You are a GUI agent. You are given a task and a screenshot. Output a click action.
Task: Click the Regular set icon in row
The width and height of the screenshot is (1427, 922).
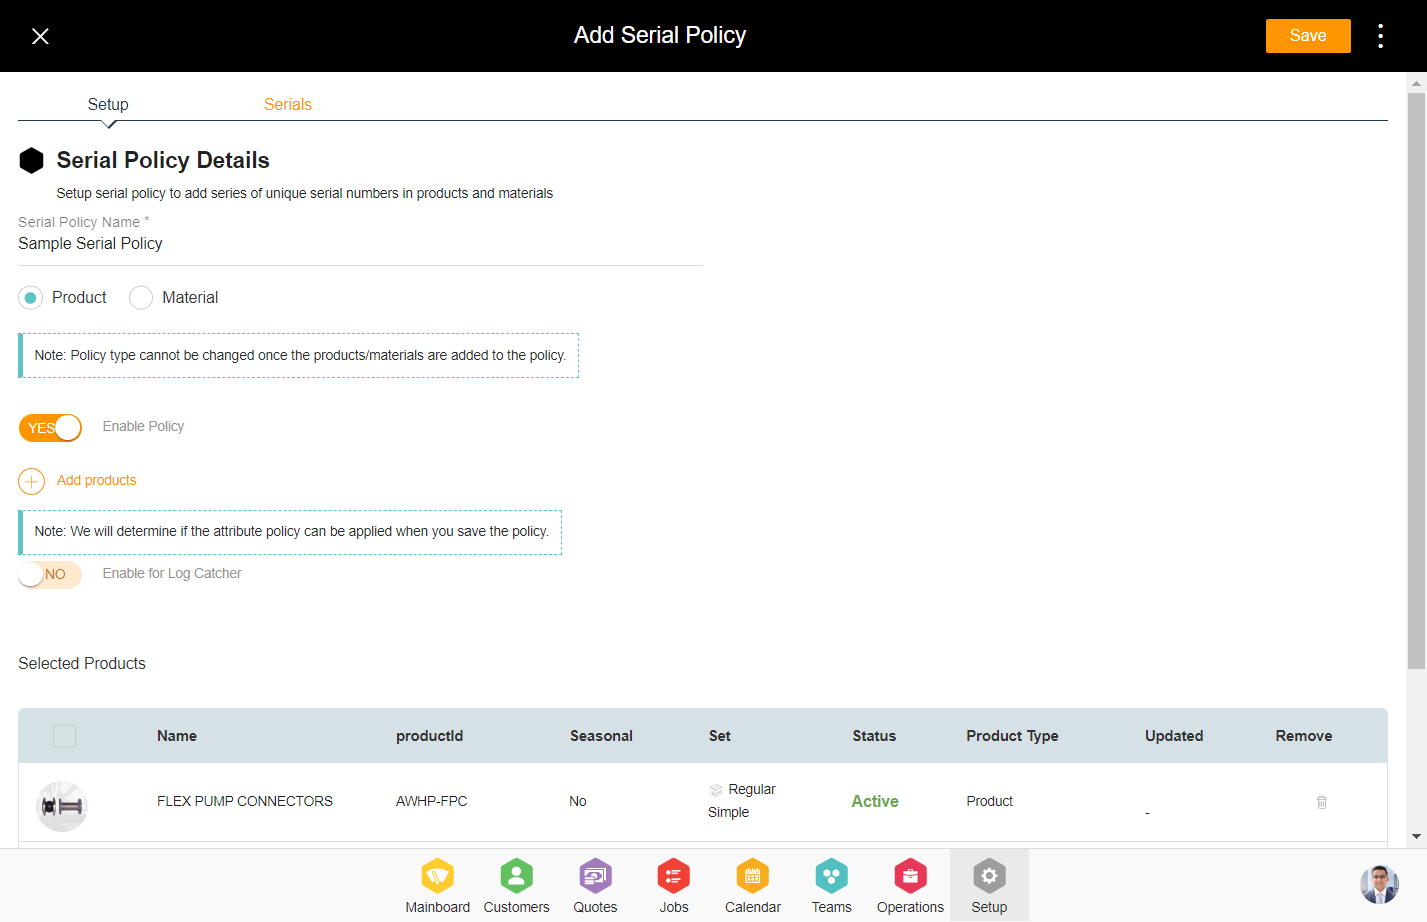click(716, 790)
